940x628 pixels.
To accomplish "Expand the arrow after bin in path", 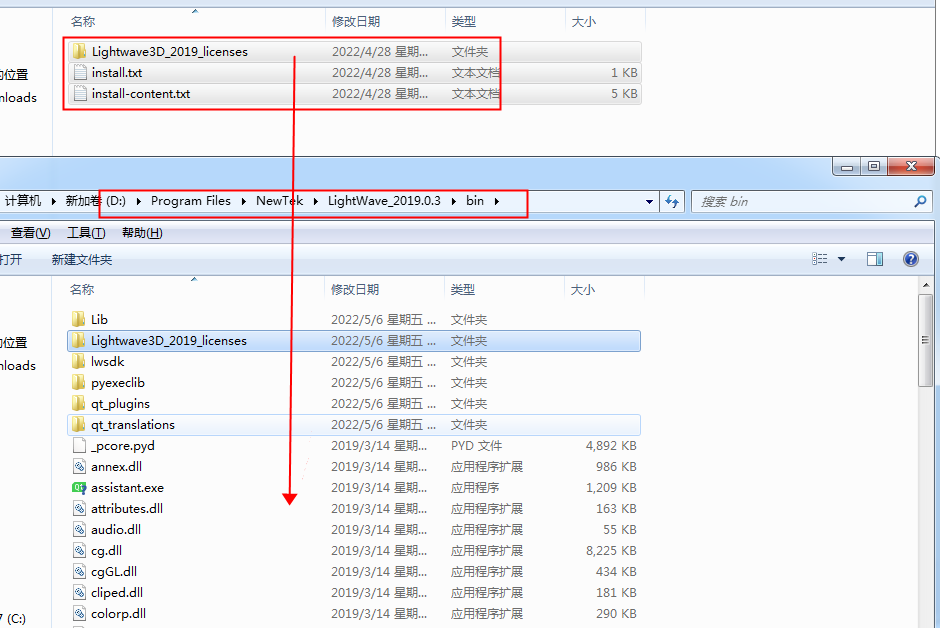I will (x=496, y=201).
